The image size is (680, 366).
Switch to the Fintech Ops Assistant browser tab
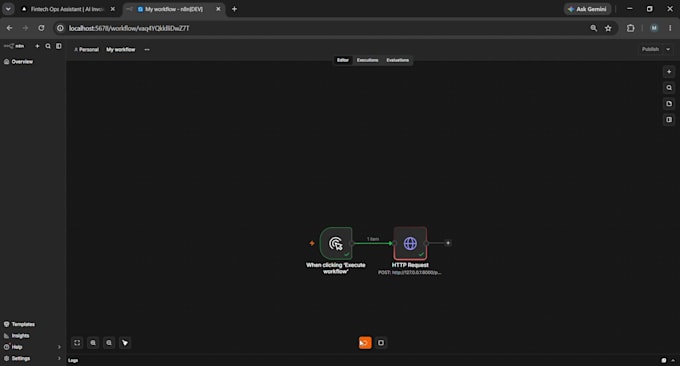(67, 9)
